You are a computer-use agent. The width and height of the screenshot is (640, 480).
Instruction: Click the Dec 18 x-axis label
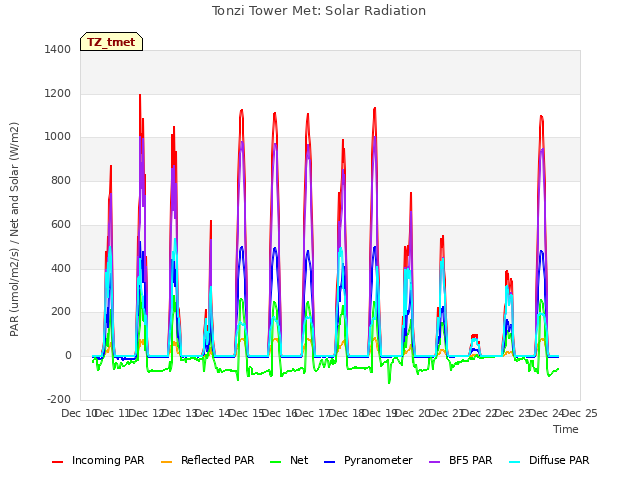coord(346,413)
